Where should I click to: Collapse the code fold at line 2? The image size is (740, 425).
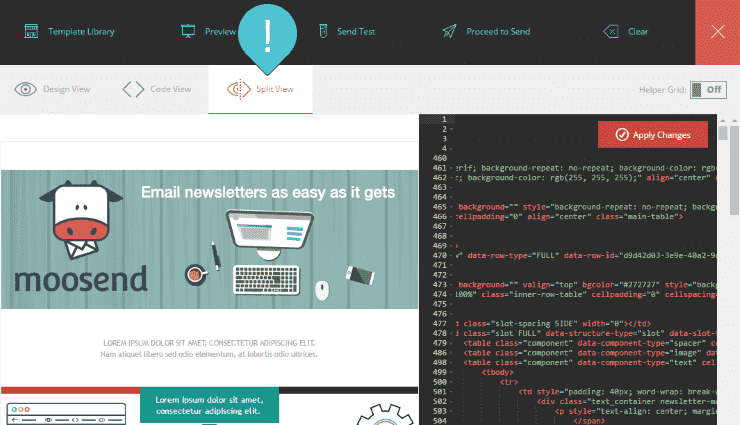pyautogui.click(x=452, y=129)
